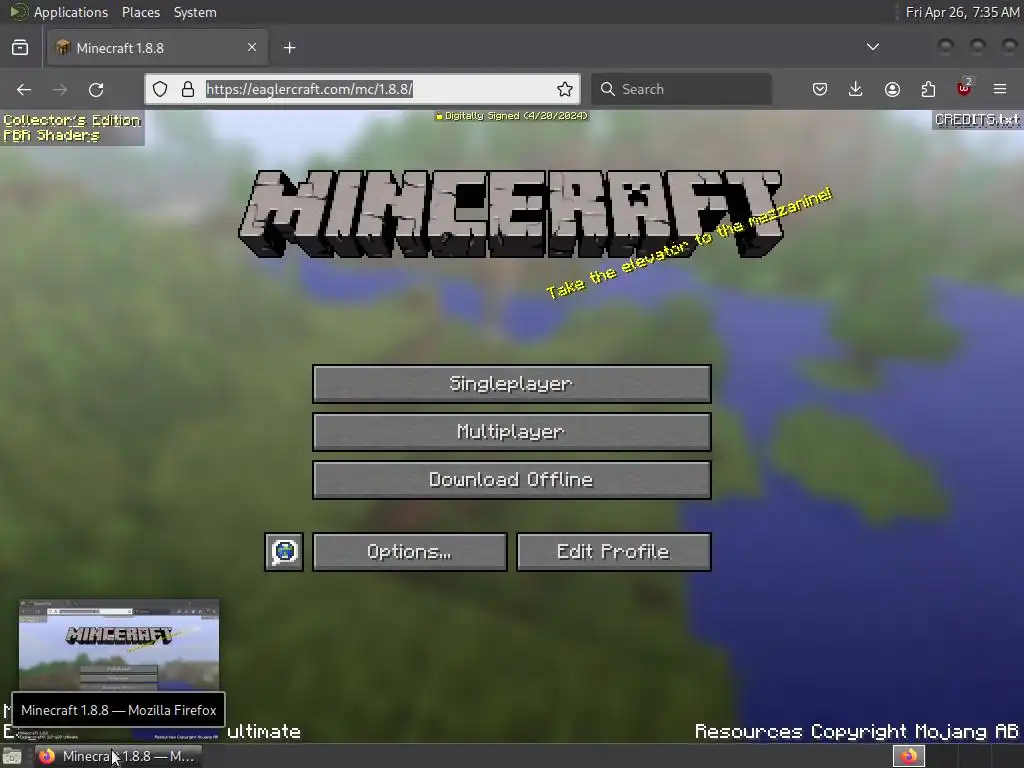
Task: Click Firefox icon in workspace switcher
Action: [909, 756]
